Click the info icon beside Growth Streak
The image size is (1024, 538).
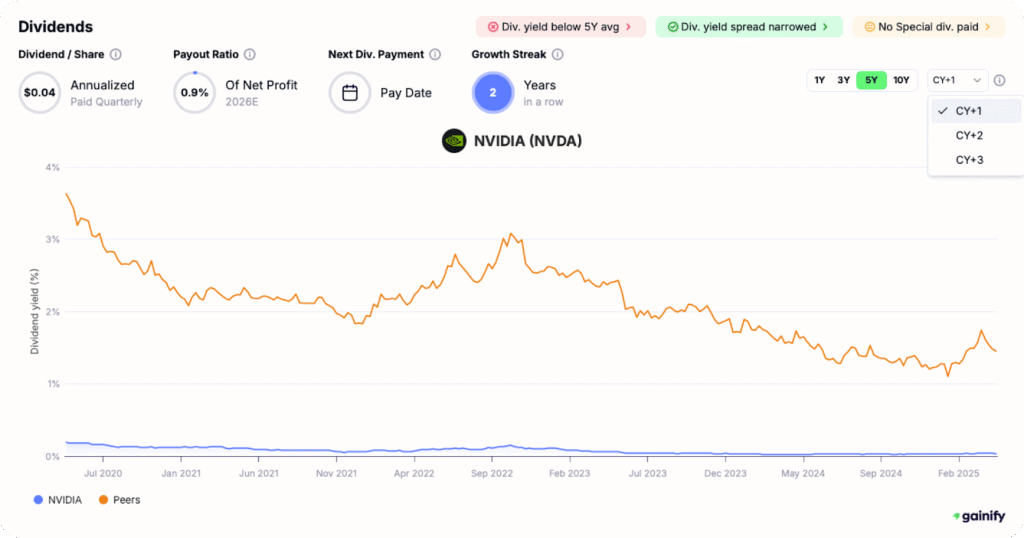557,54
